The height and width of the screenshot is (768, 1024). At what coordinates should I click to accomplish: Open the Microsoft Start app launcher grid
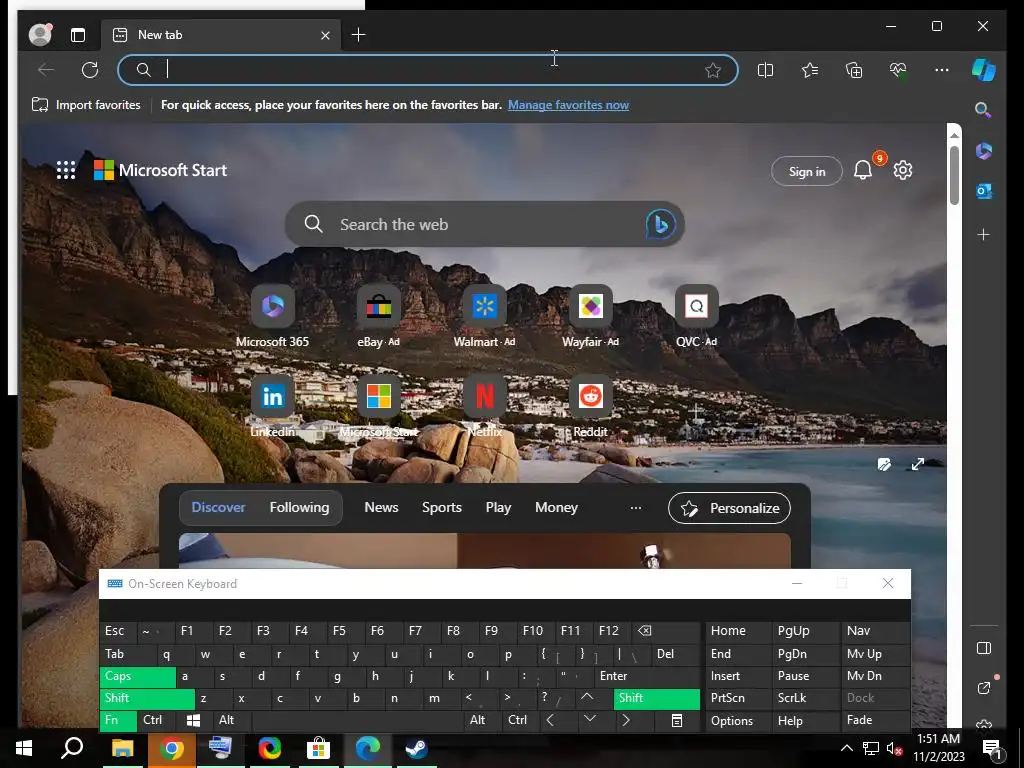tap(66, 170)
